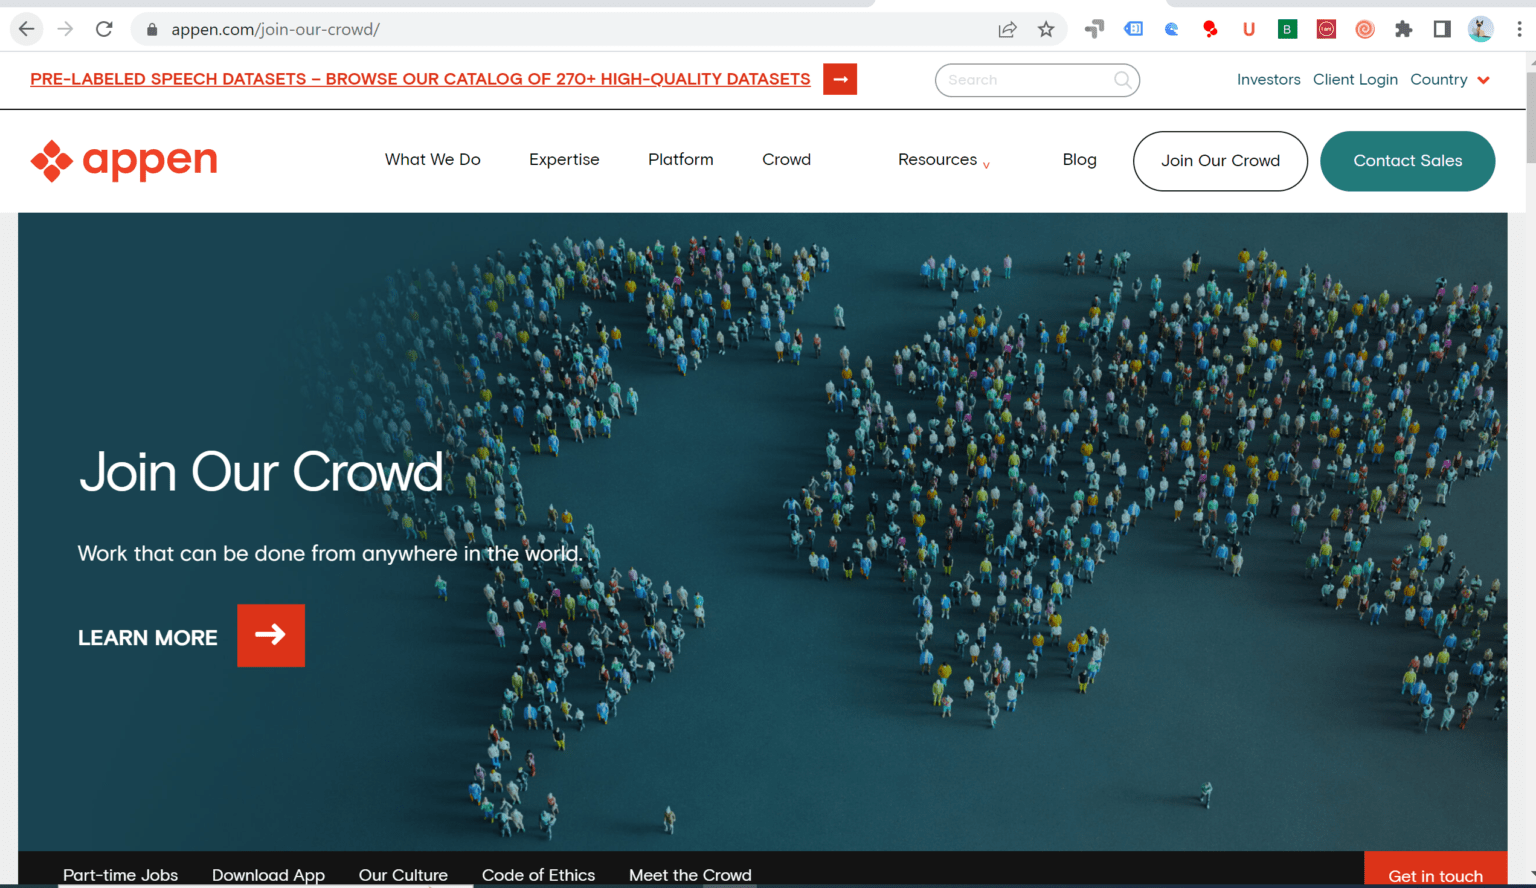Click the LEARN MORE text link

(x=148, y=638)
